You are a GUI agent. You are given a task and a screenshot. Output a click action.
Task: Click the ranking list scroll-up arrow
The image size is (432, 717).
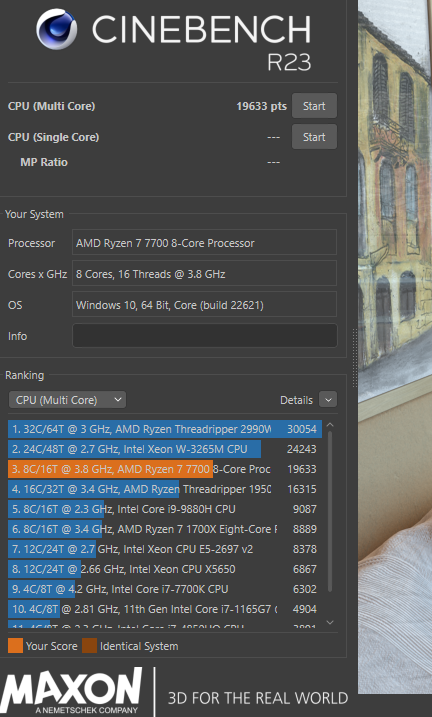pyautogui.click(x=330, y=425)
